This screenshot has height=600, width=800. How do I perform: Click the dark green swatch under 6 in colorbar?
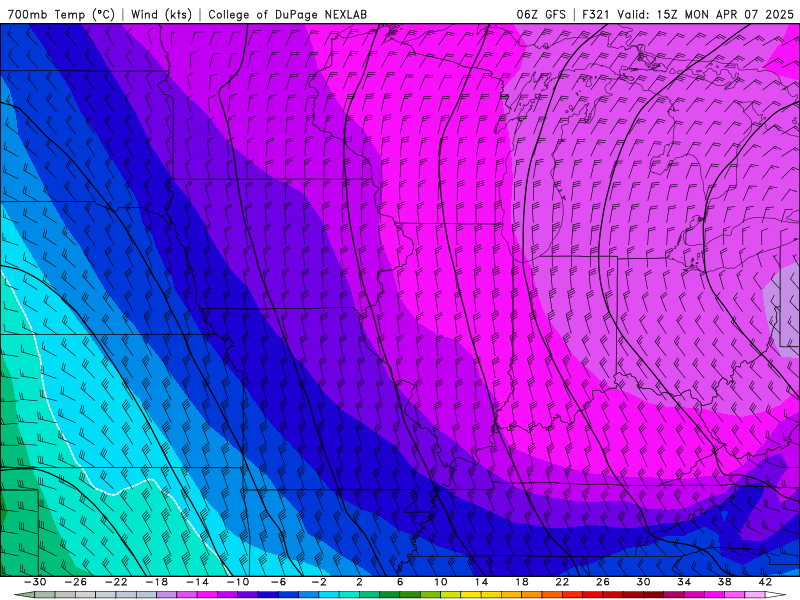[390, 595]
